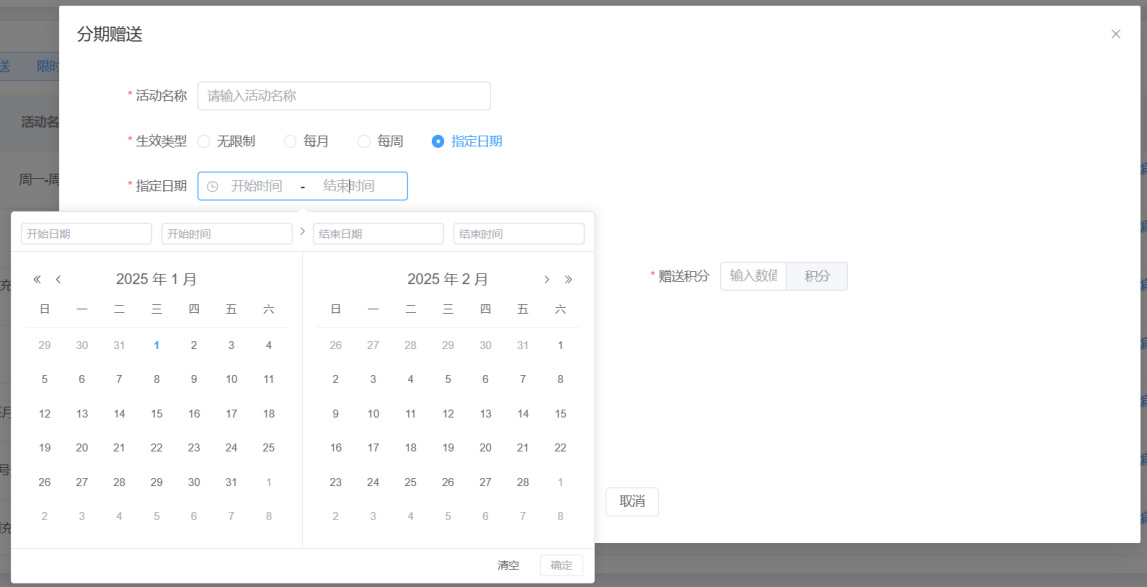Click the 结束时间 range input
Image resolution: width=1147 pixels, height=587 pixels.
[349, 186]
